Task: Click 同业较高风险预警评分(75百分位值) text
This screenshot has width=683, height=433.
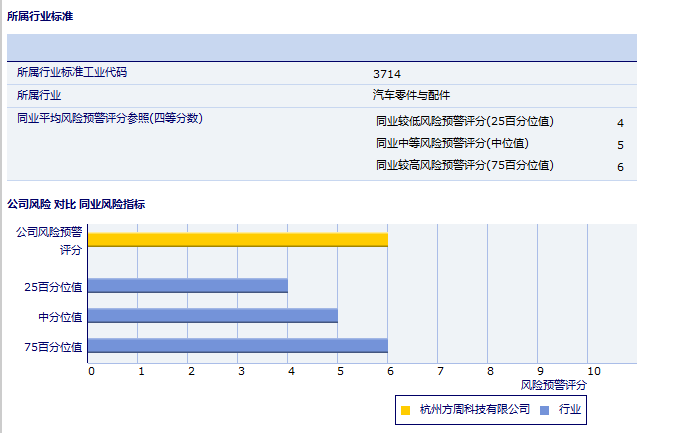Action: click(464, 165)
